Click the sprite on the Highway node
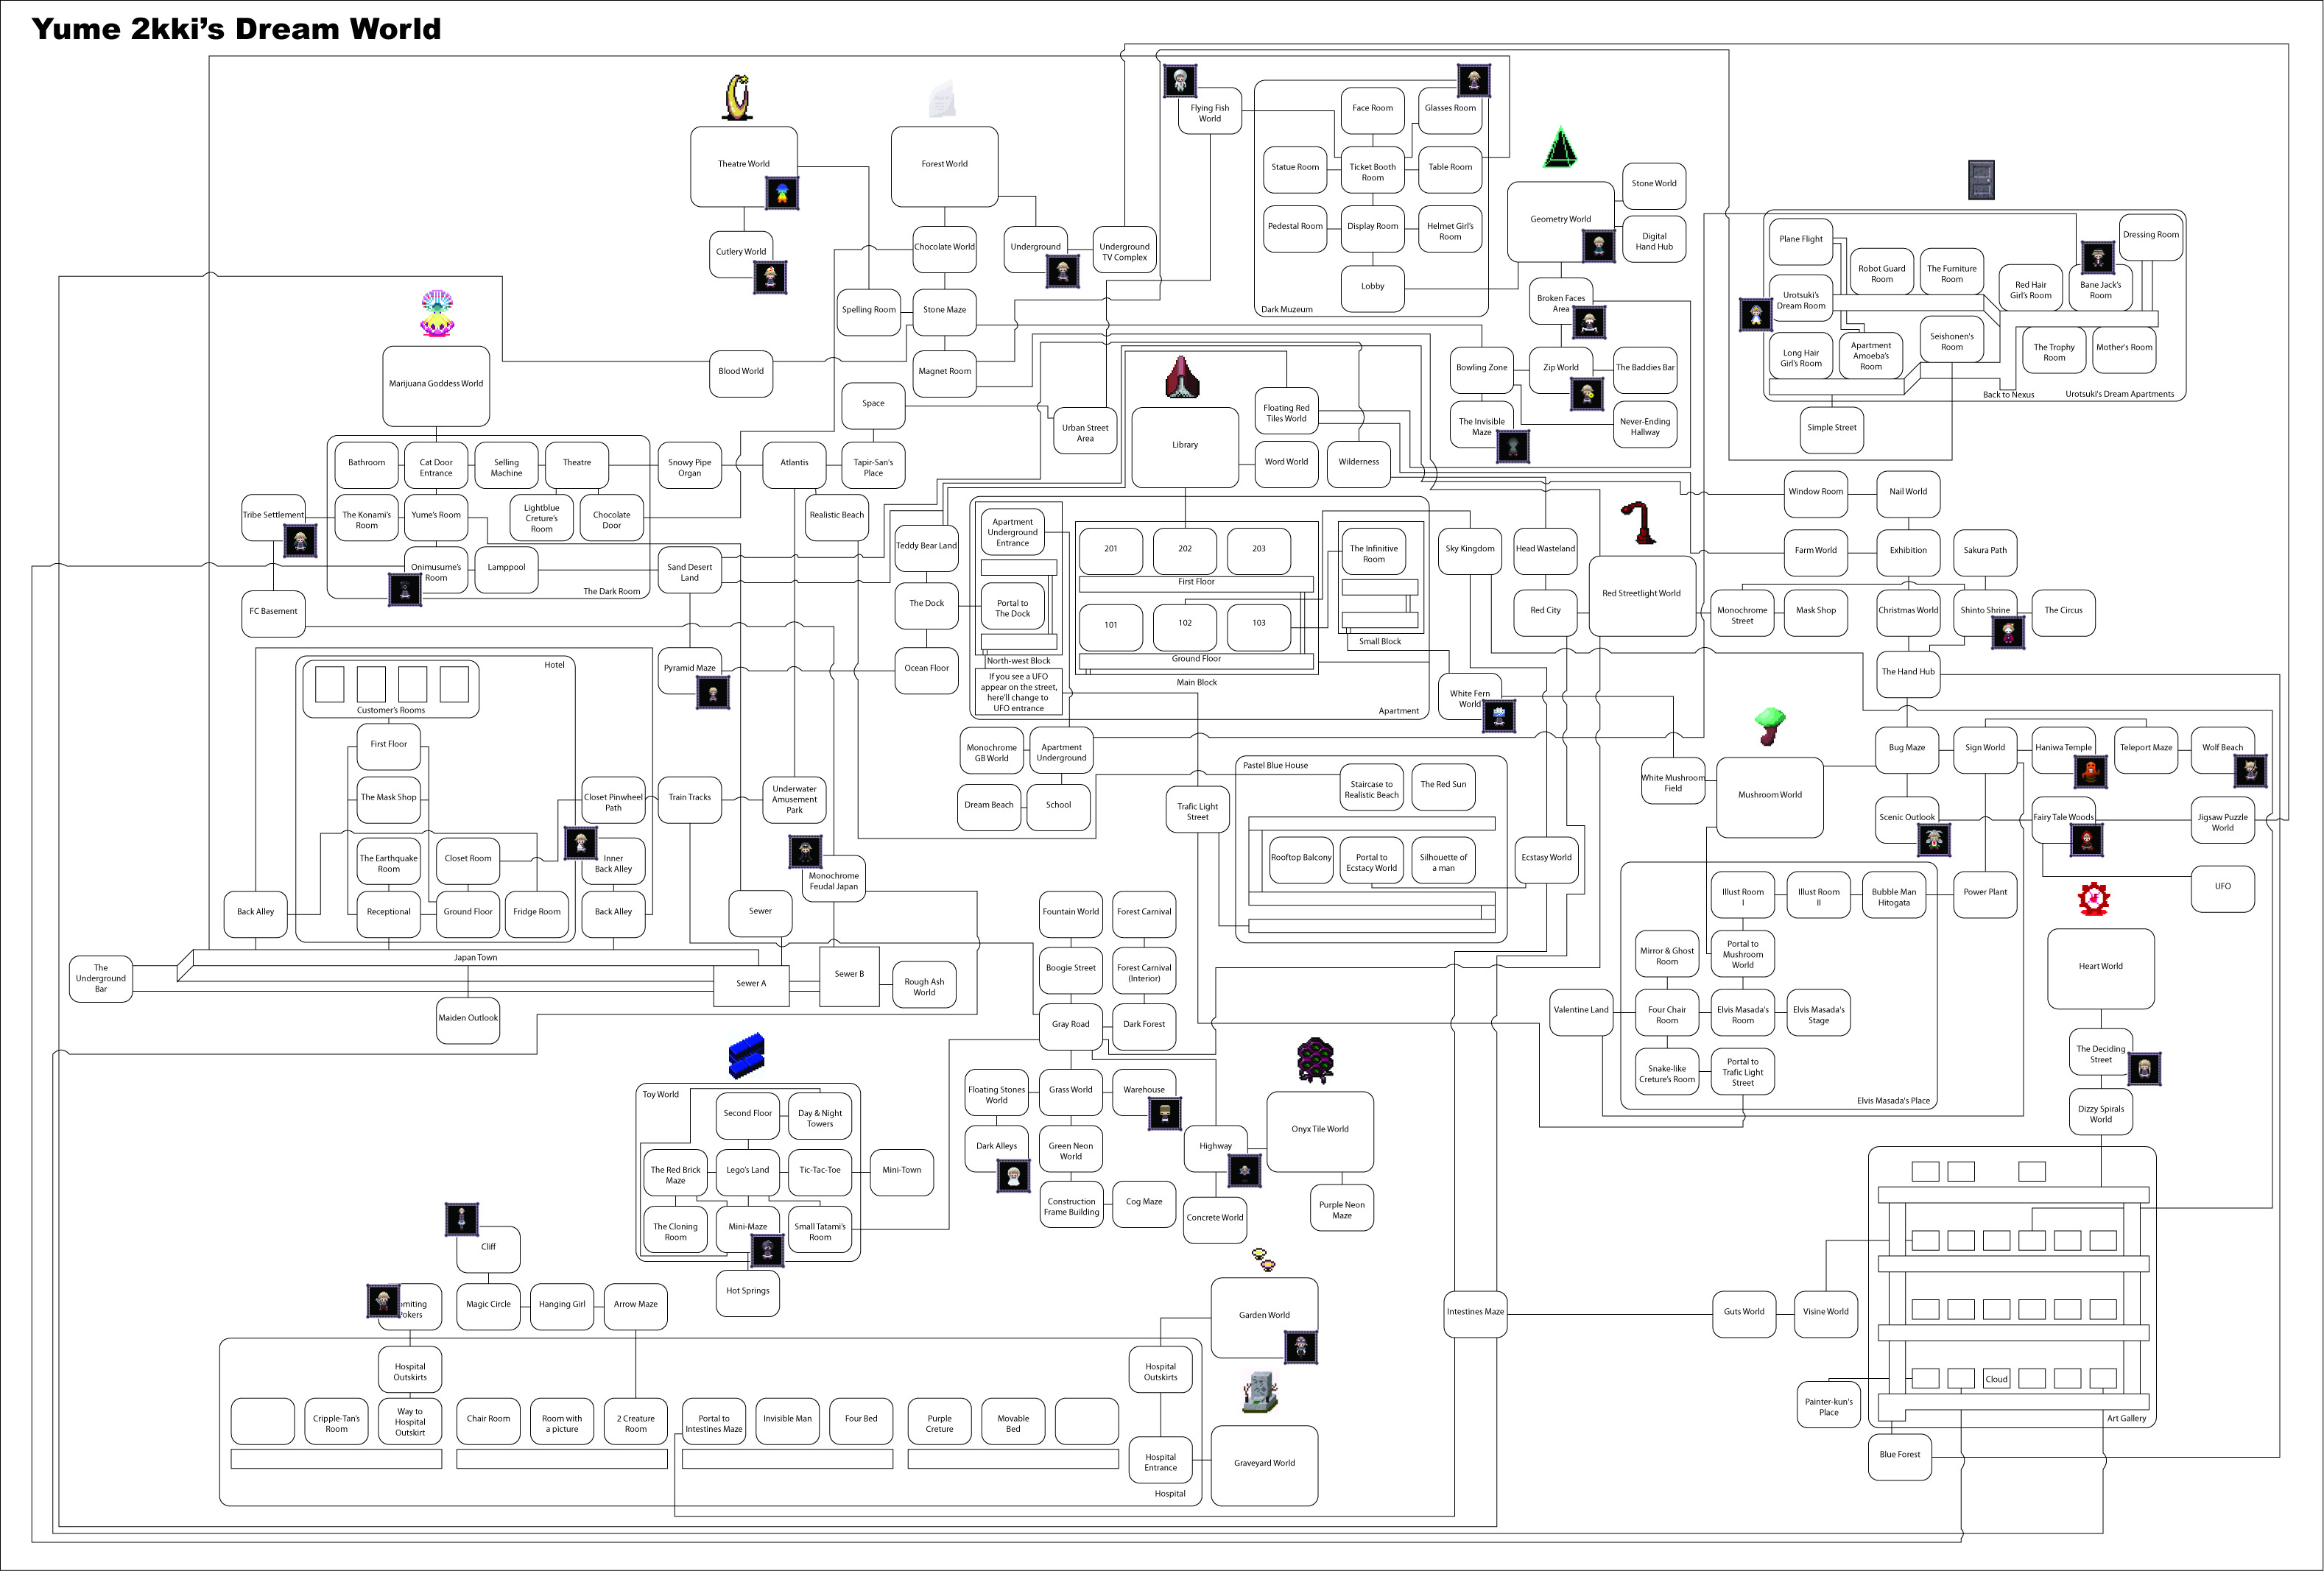Image resolution: width=2324 pixels, height=1571 pixels. pyautogui.click(x=1244, y=1170)
